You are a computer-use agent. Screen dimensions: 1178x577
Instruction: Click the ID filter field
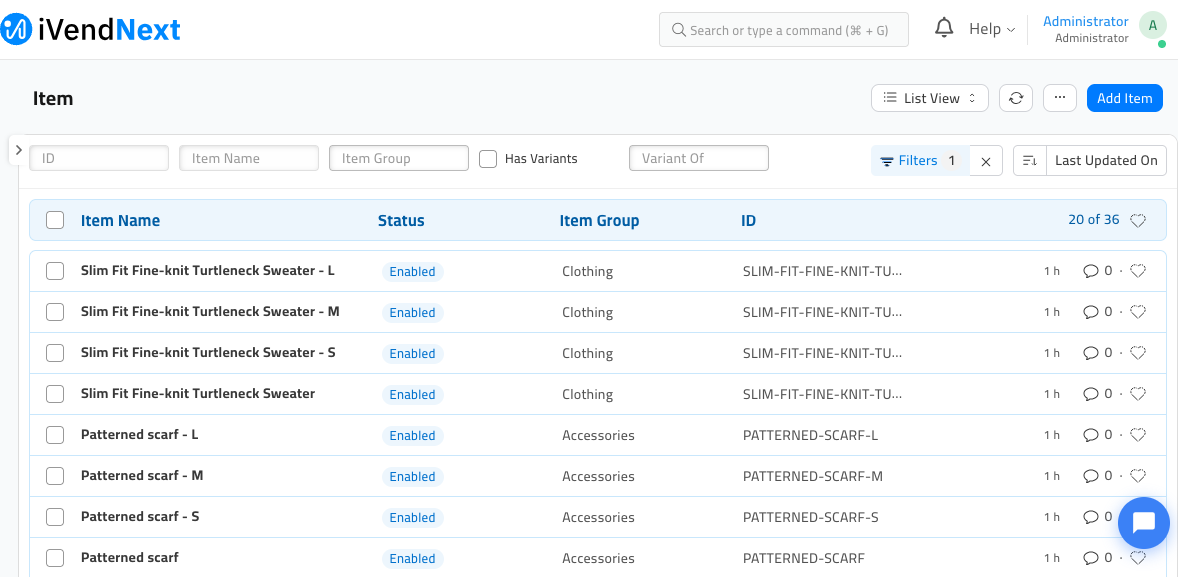99,158
